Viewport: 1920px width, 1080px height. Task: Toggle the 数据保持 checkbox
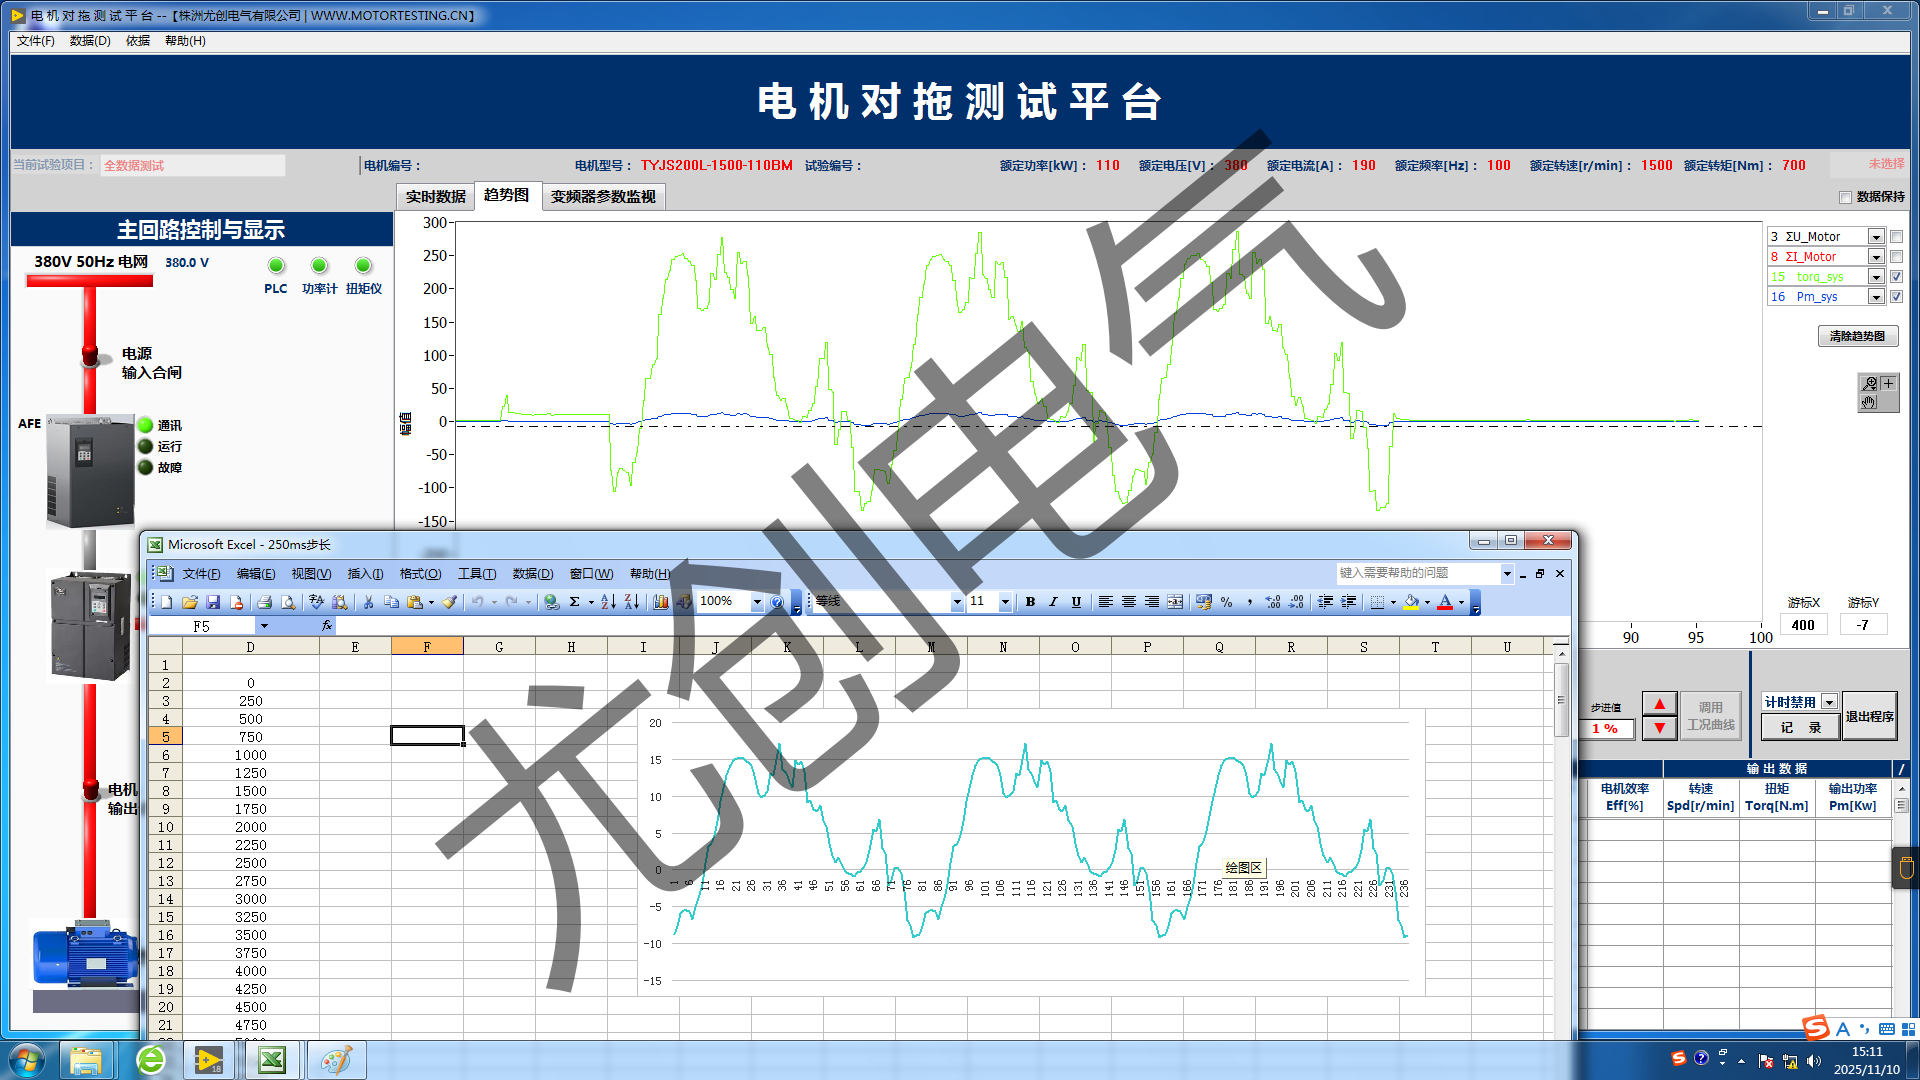tap(1846, 197)
